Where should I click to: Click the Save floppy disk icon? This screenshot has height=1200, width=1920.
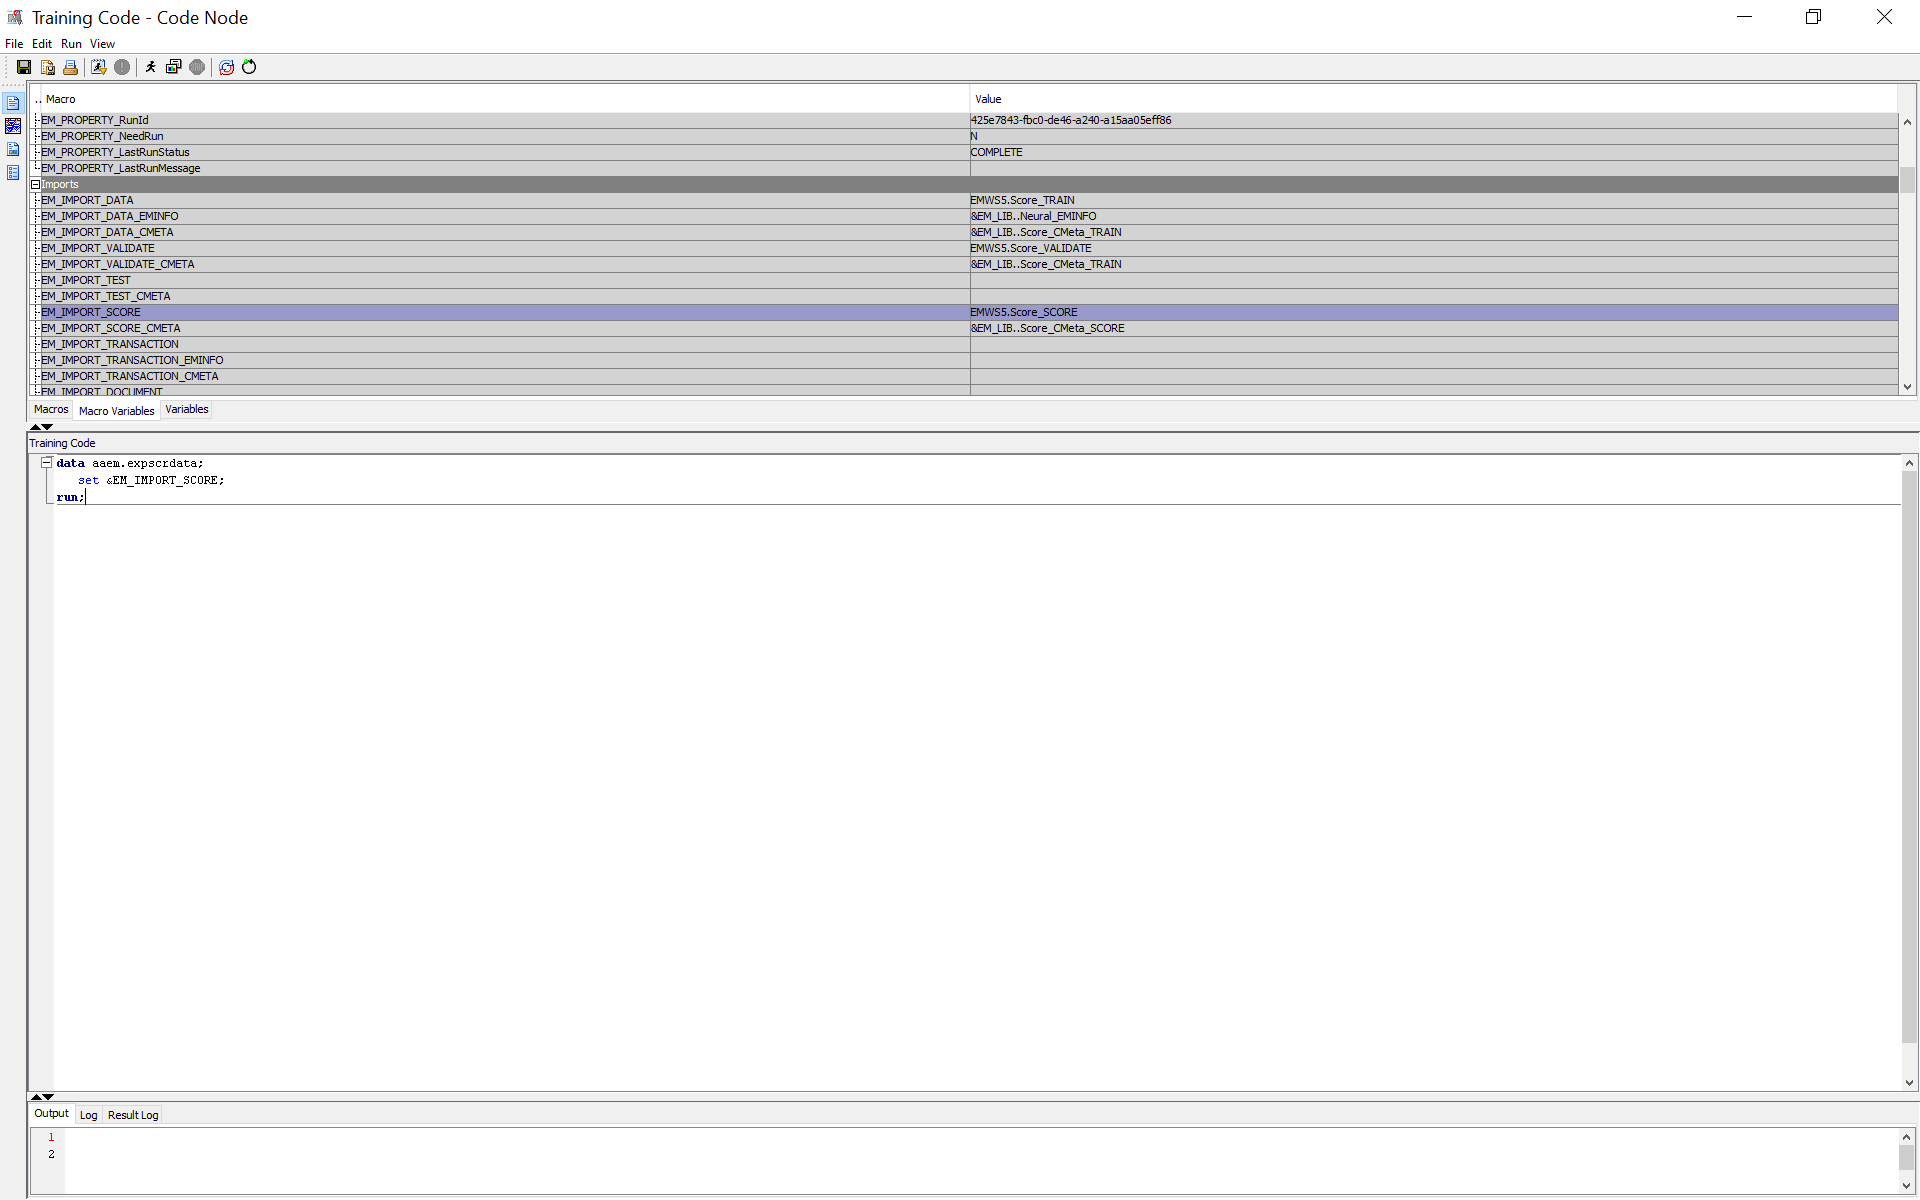(24, 67)
